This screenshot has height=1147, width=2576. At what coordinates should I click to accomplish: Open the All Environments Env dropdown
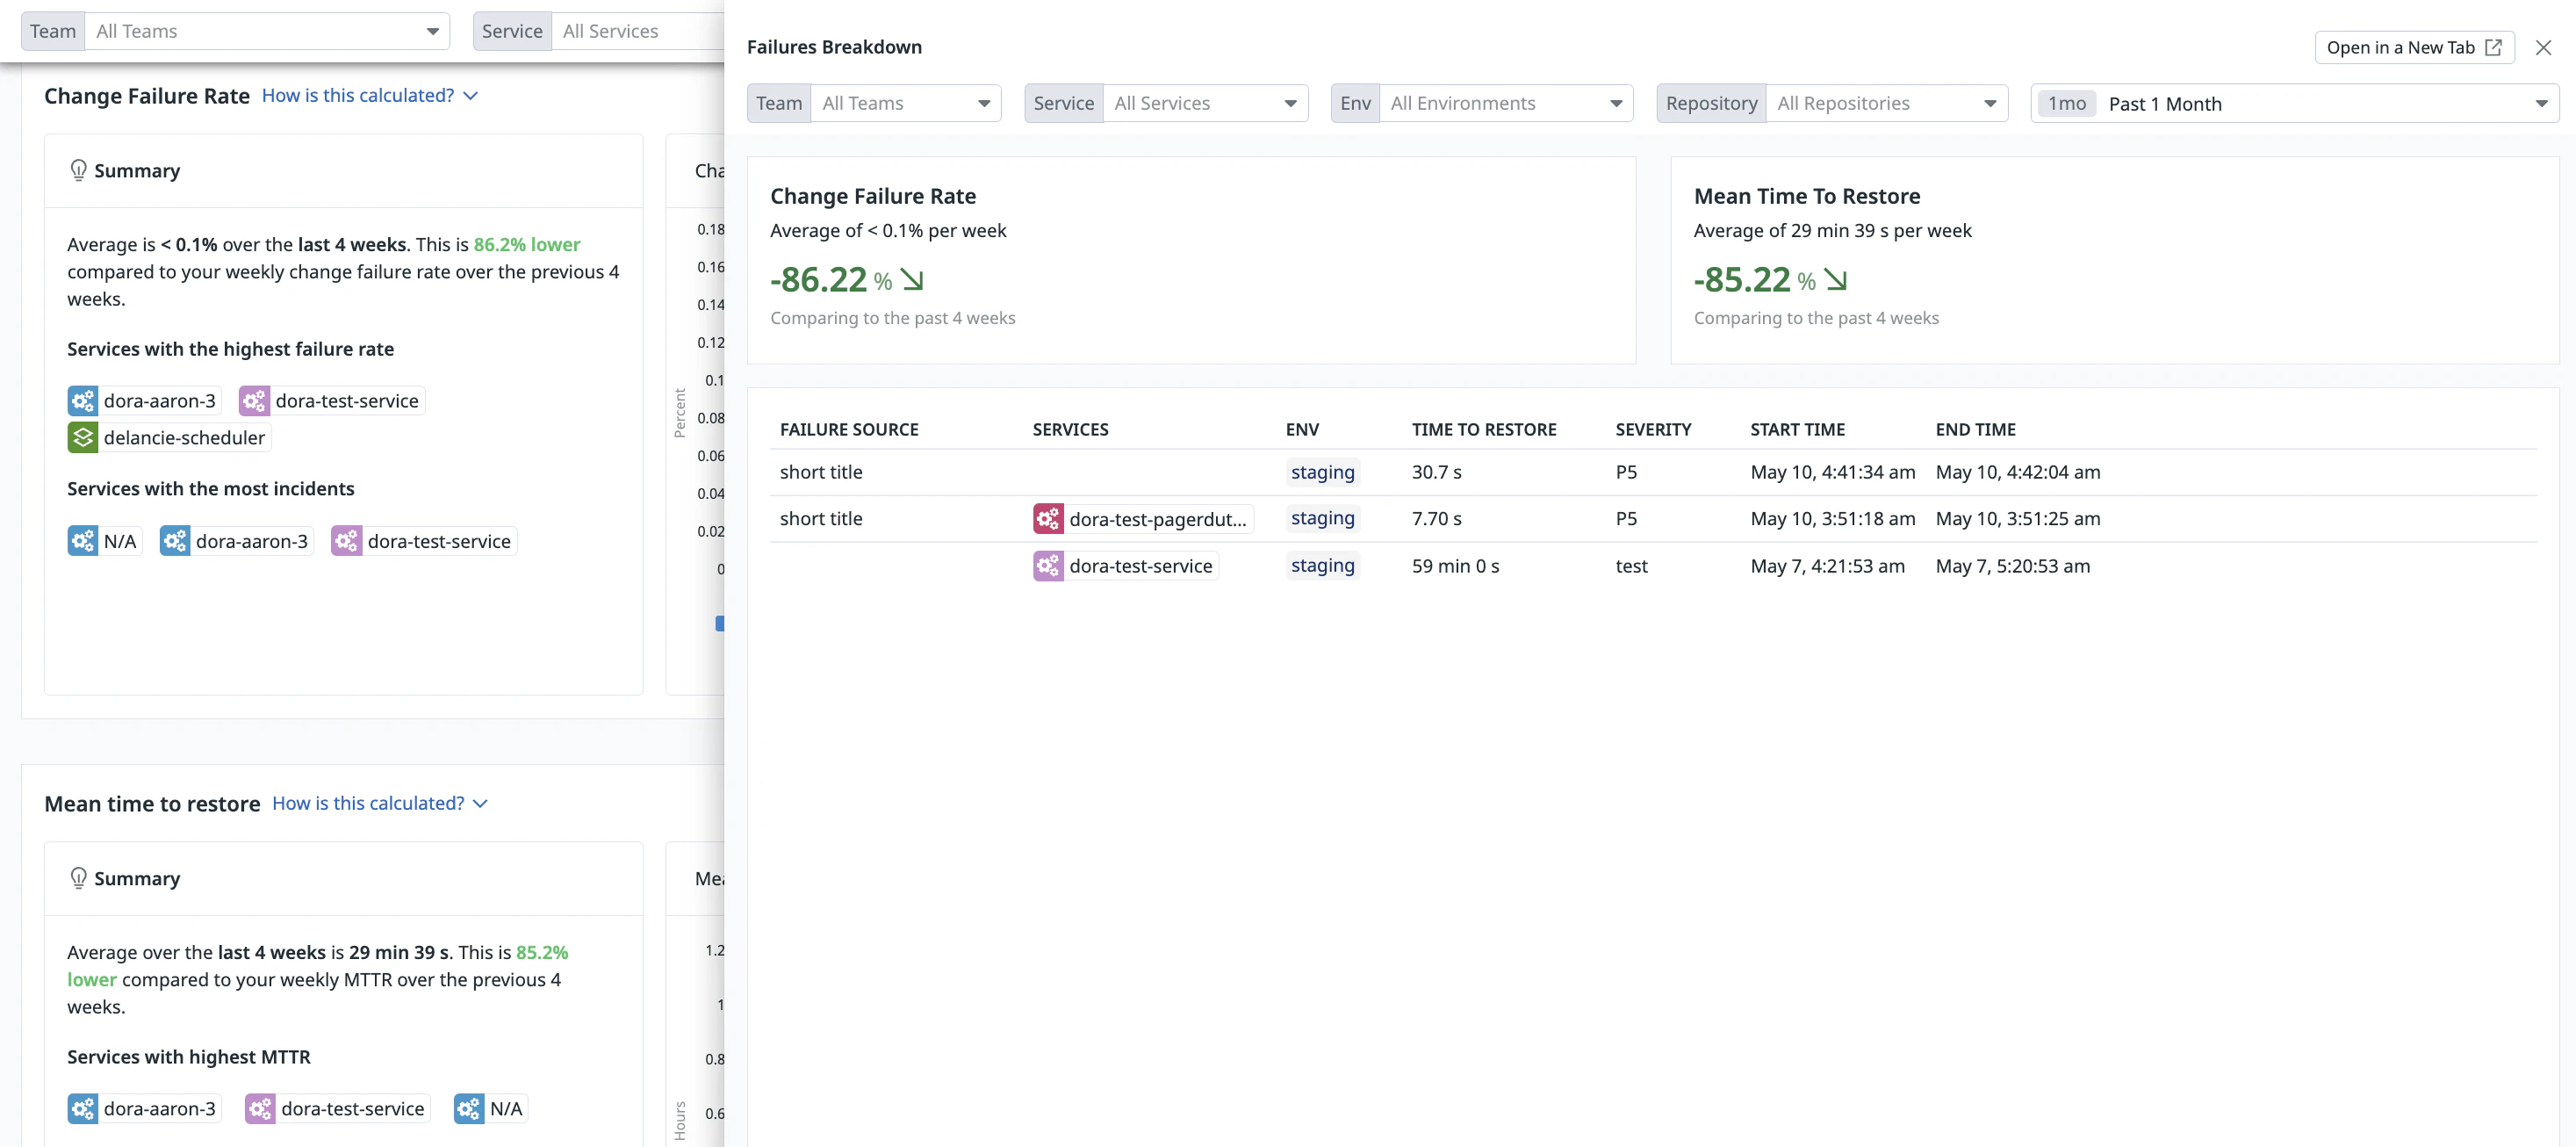pyautogui.click(x=1505, y=103)
